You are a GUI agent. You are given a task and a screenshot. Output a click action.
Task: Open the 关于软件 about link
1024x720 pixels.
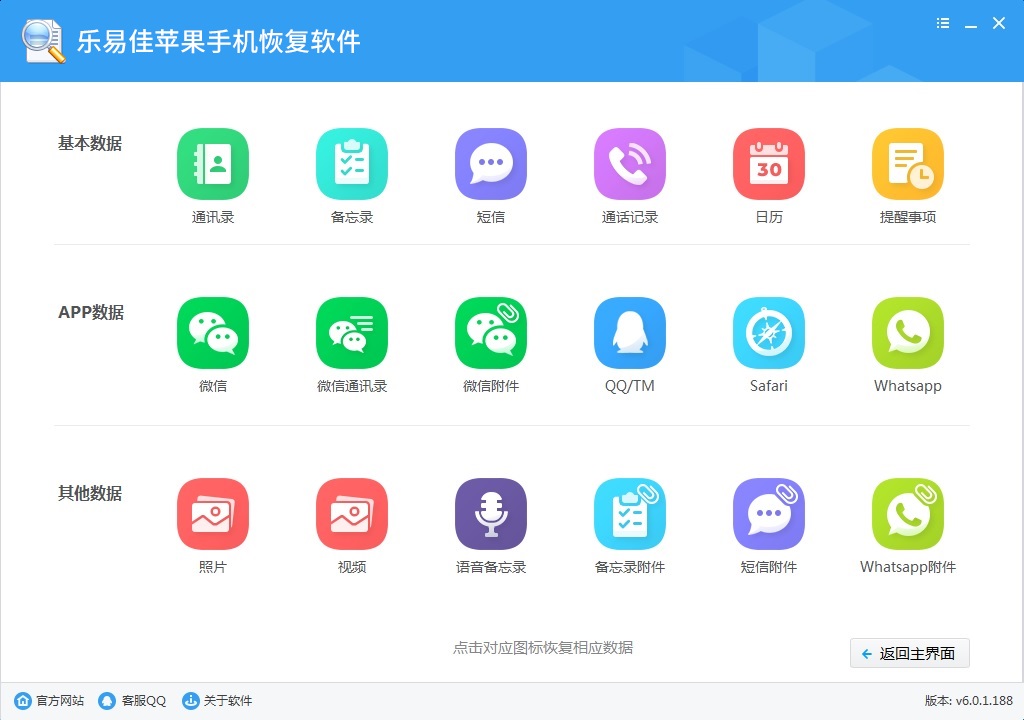(217, 701)
